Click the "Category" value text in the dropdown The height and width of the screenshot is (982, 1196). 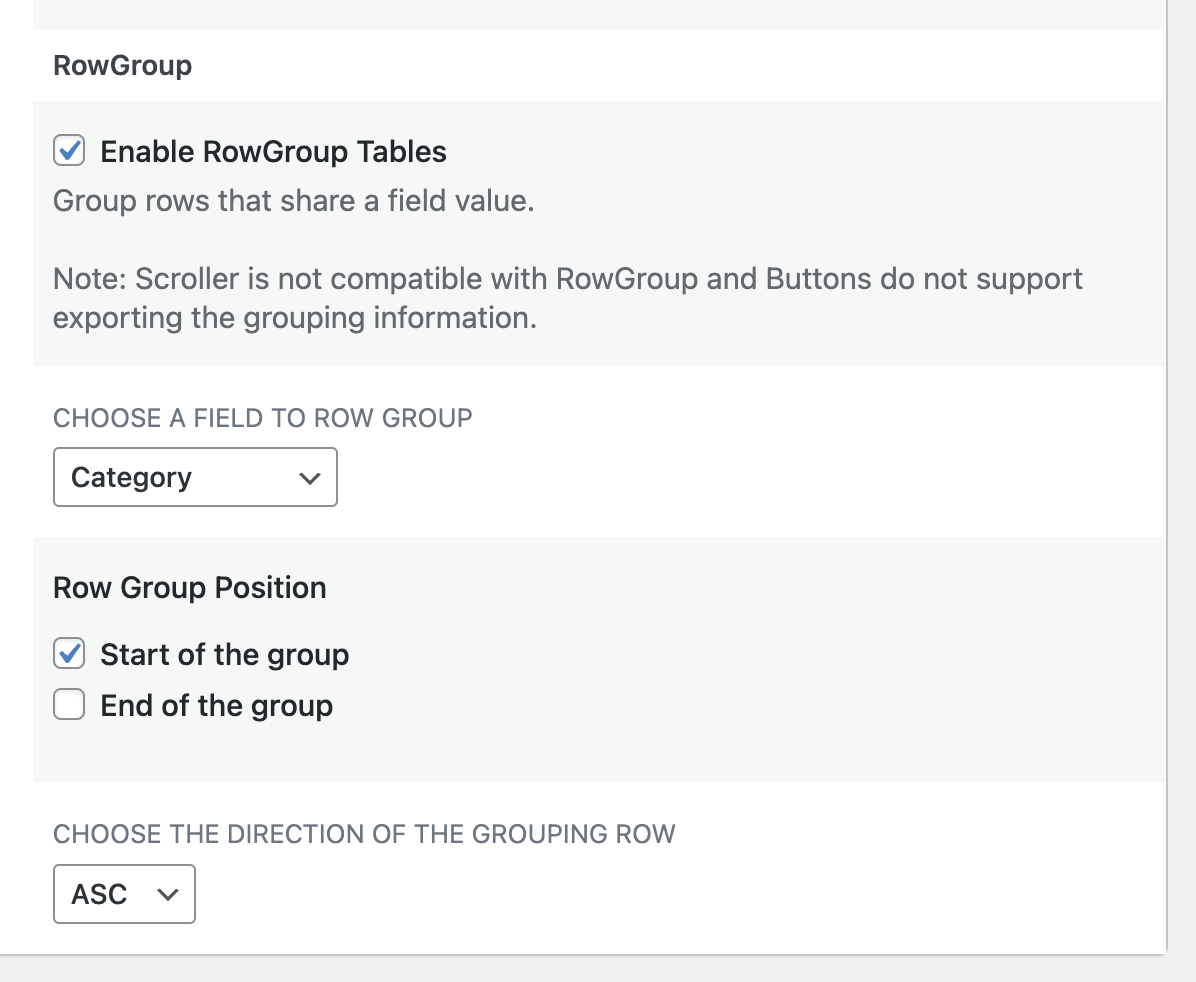pyautogui.click(x=131, y=478)
